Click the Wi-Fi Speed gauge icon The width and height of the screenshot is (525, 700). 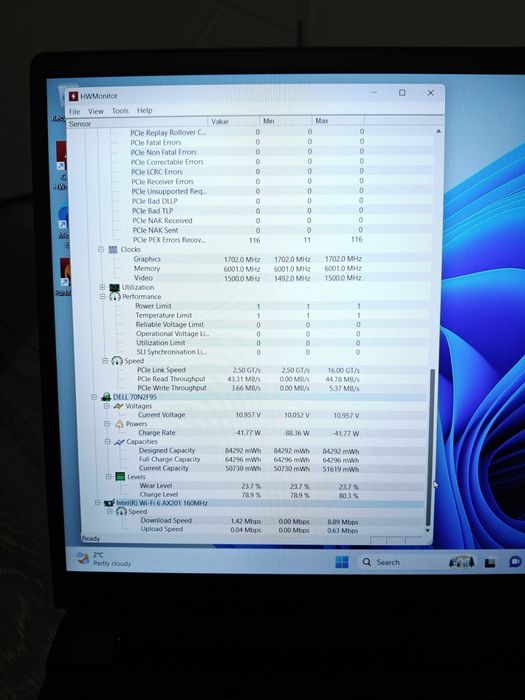121,512
